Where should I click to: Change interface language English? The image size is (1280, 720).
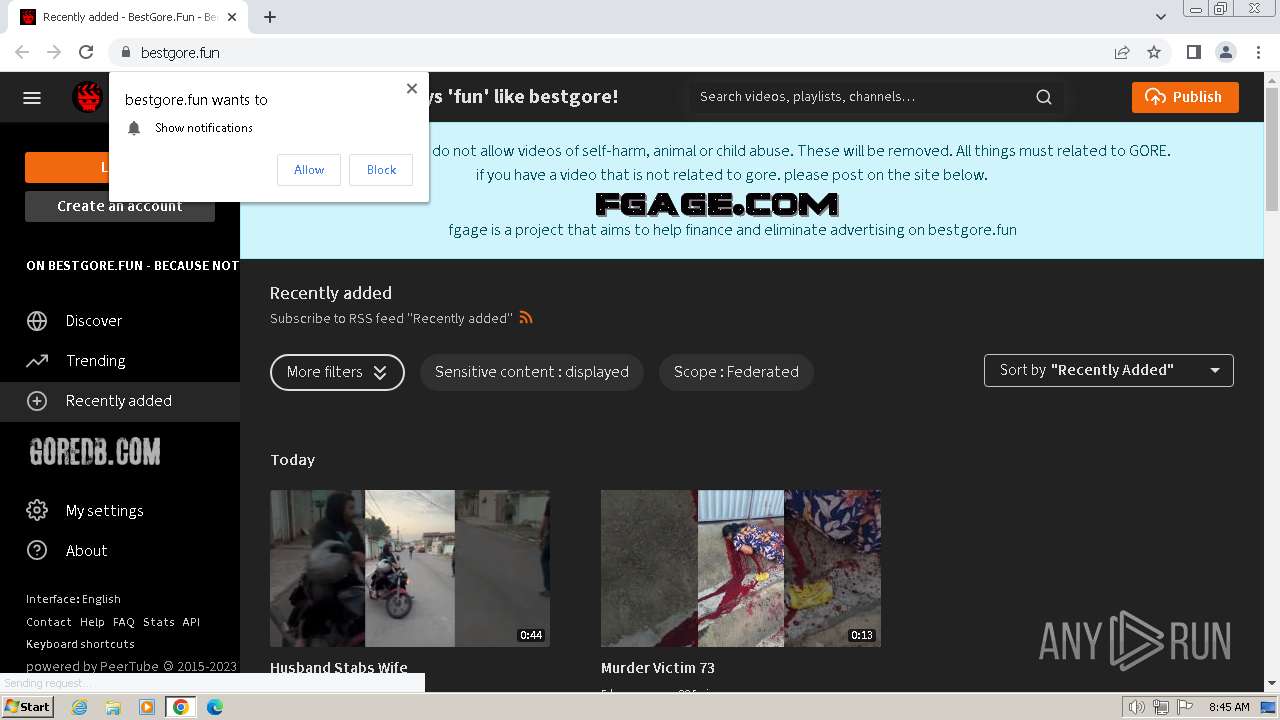pyautogui.click(x=73, y=599)
